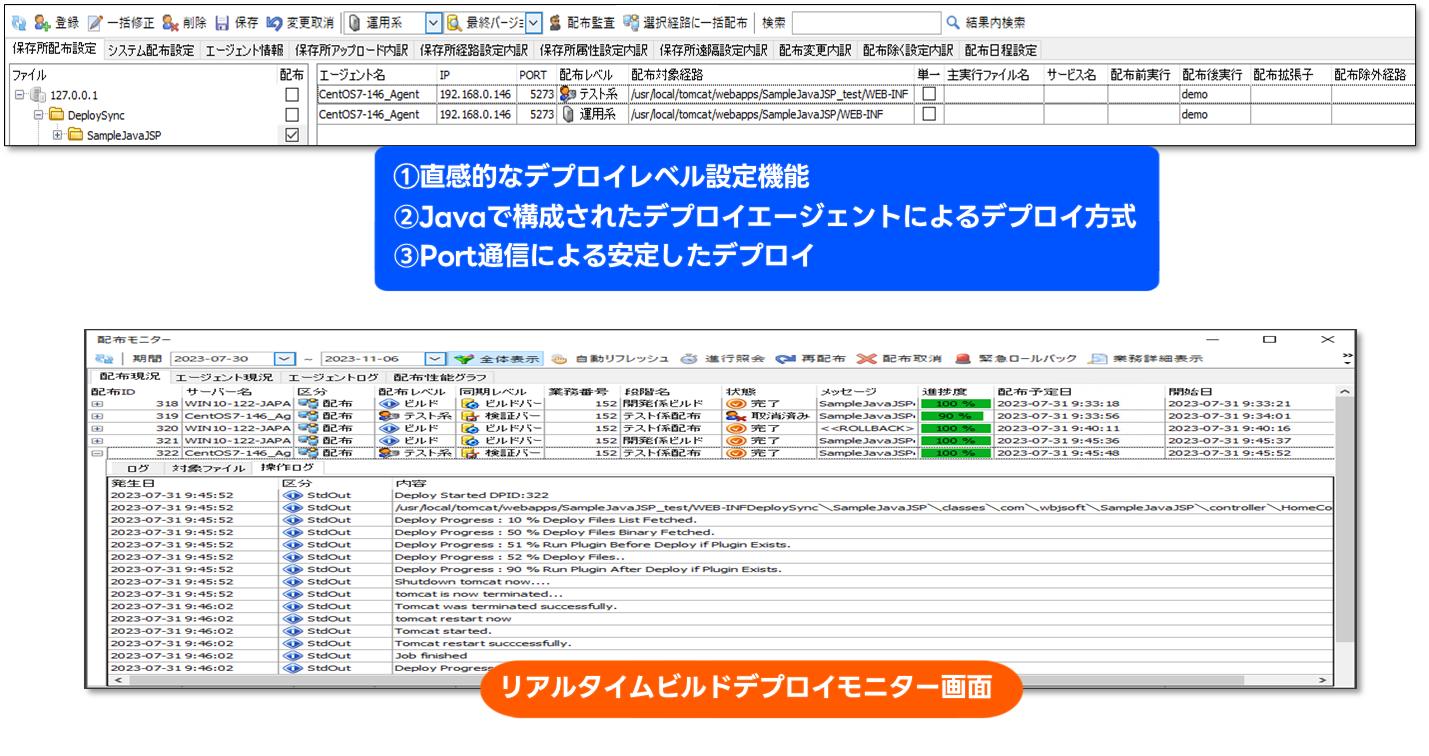Viewport: 1429px width, 756px height.
Task: Switch to the システム配布設定 tab
Action: tap(151, 50)
